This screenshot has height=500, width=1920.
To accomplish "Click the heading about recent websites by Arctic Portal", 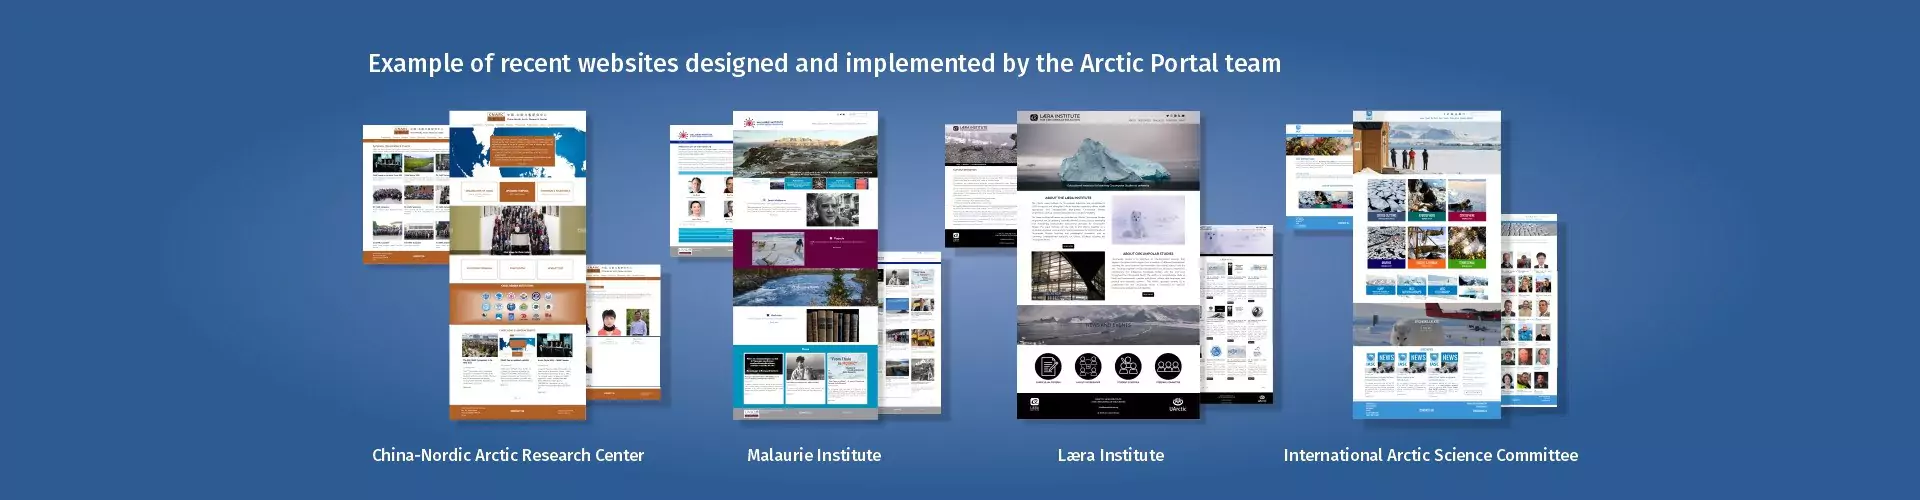I will [x=824, y=63].
